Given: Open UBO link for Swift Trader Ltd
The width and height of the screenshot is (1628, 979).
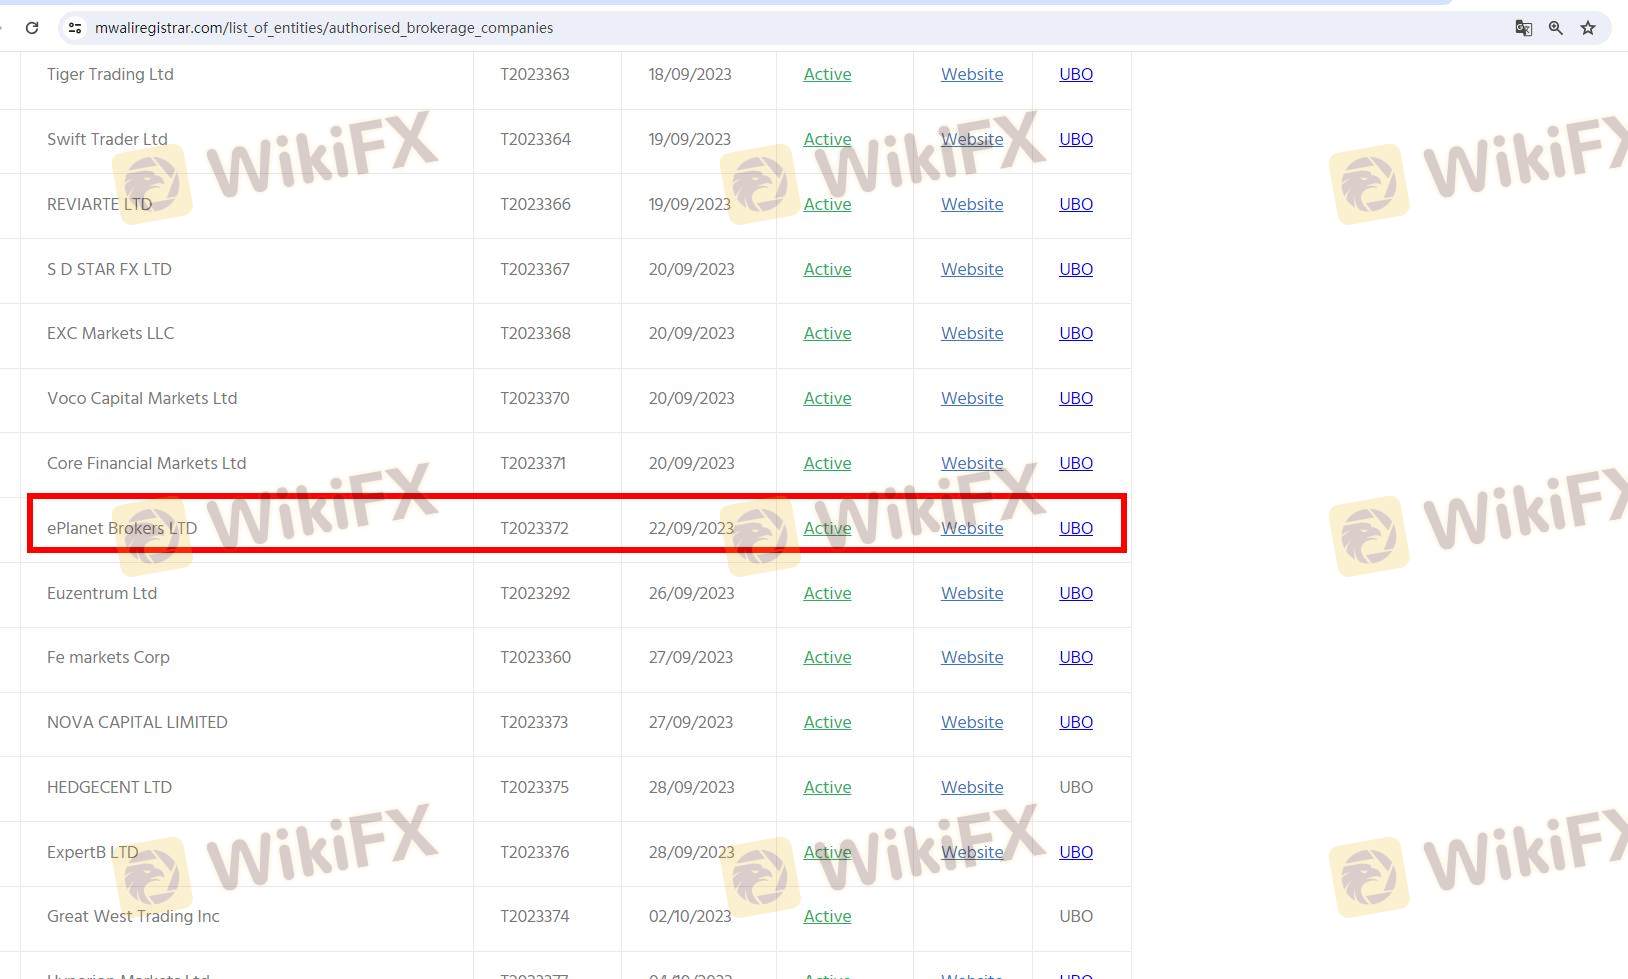Looking at the screenshot, I should point(1075,140).
